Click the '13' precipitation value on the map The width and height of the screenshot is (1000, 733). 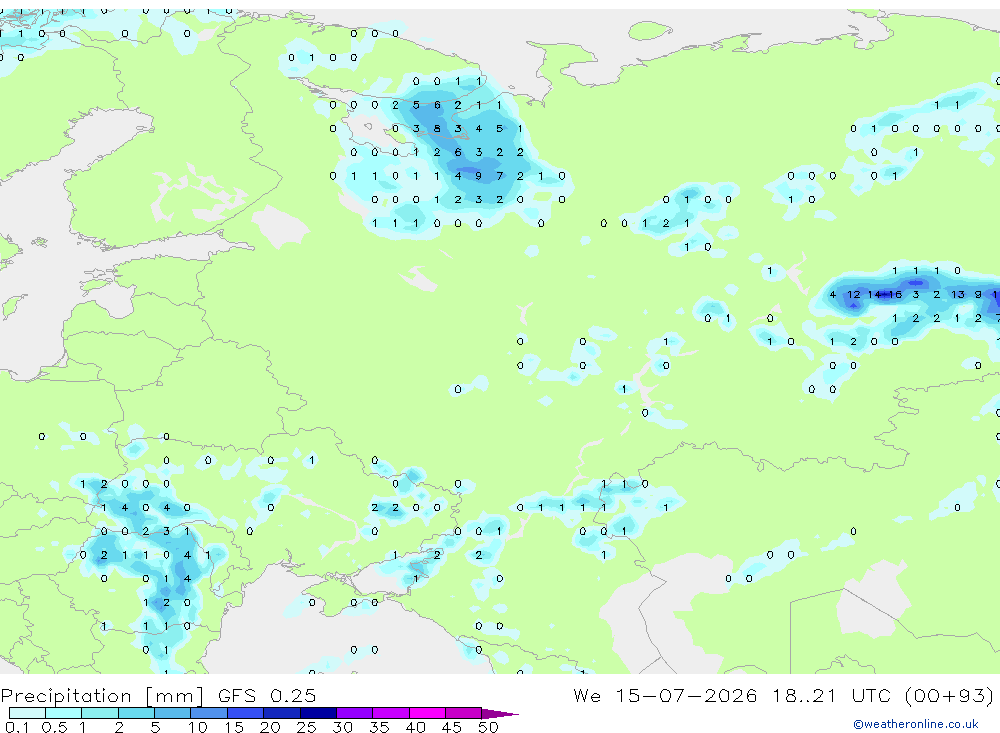(957, 294)
